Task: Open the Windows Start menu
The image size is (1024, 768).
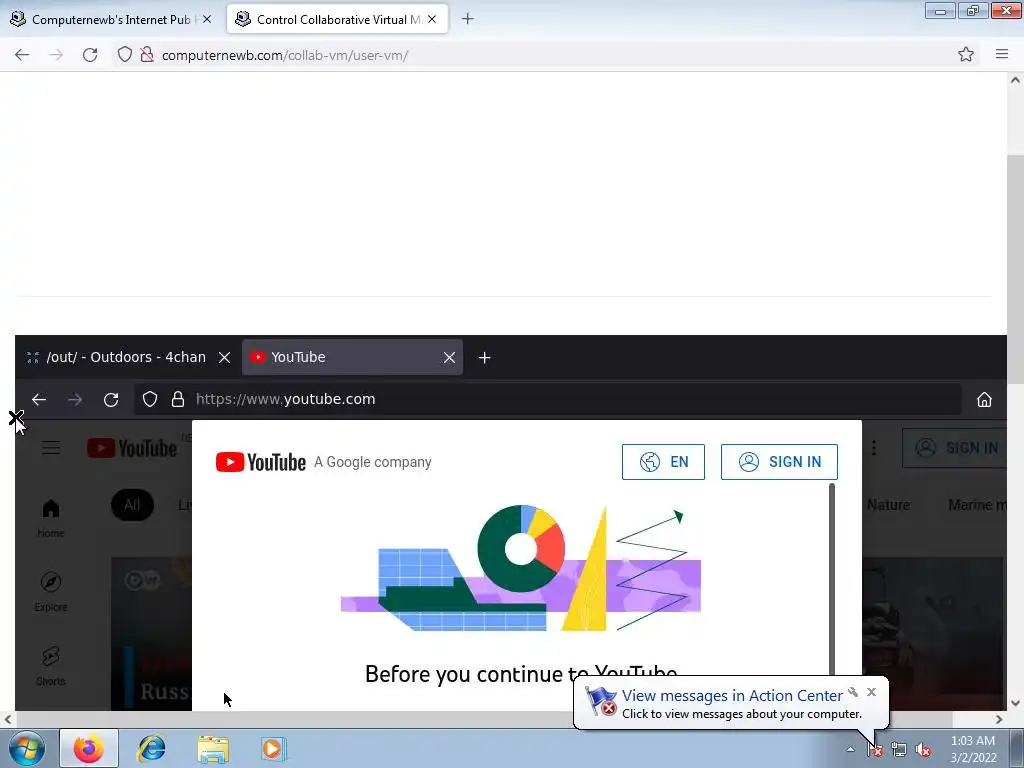Action: (x=27, y=748)
